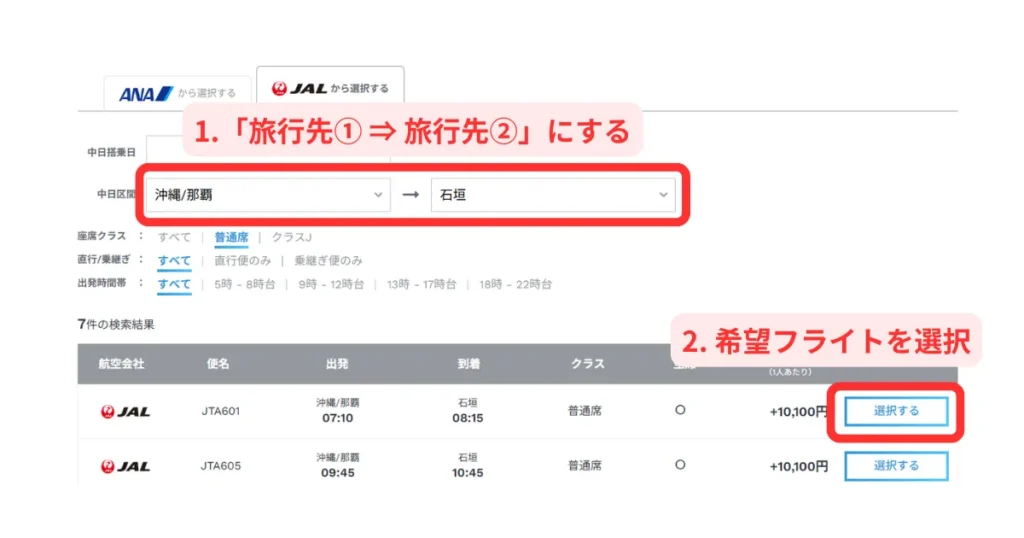Viewport: 1024px width, 538px height.
Task: Select the 9時 - 12時台 departure time filter
Action: click(x=331, y=285)
